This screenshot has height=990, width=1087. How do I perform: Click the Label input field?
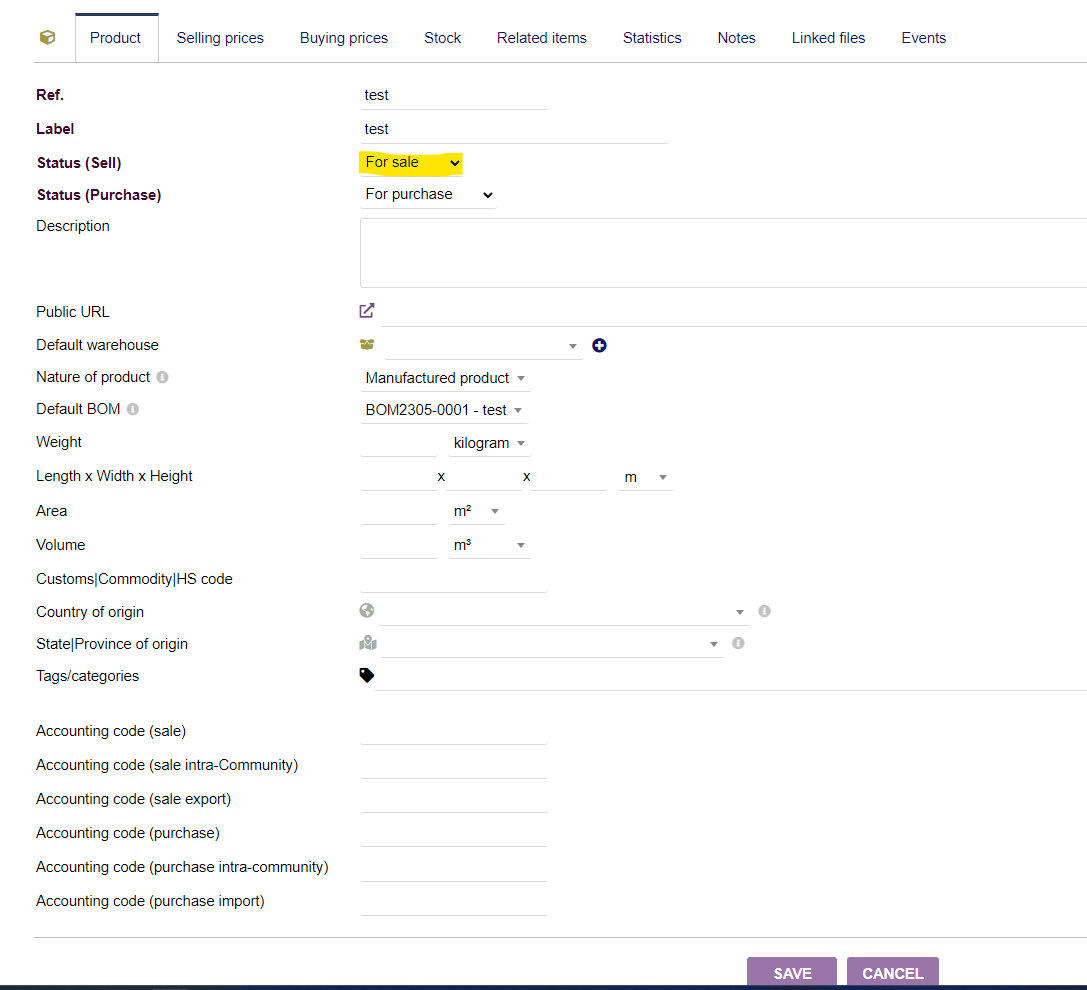(514, 130)
